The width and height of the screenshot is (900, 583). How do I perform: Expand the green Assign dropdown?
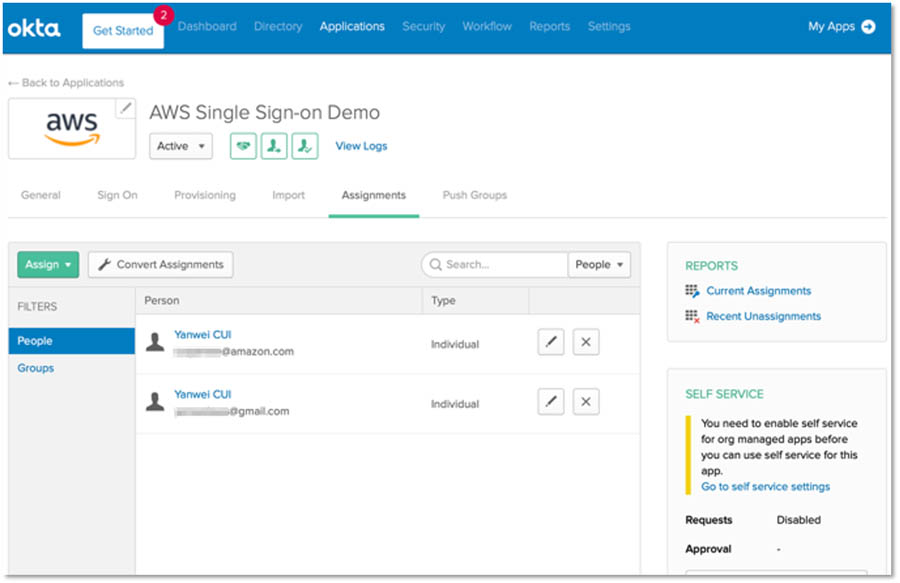pyautogui.click(x=48, y=265)
